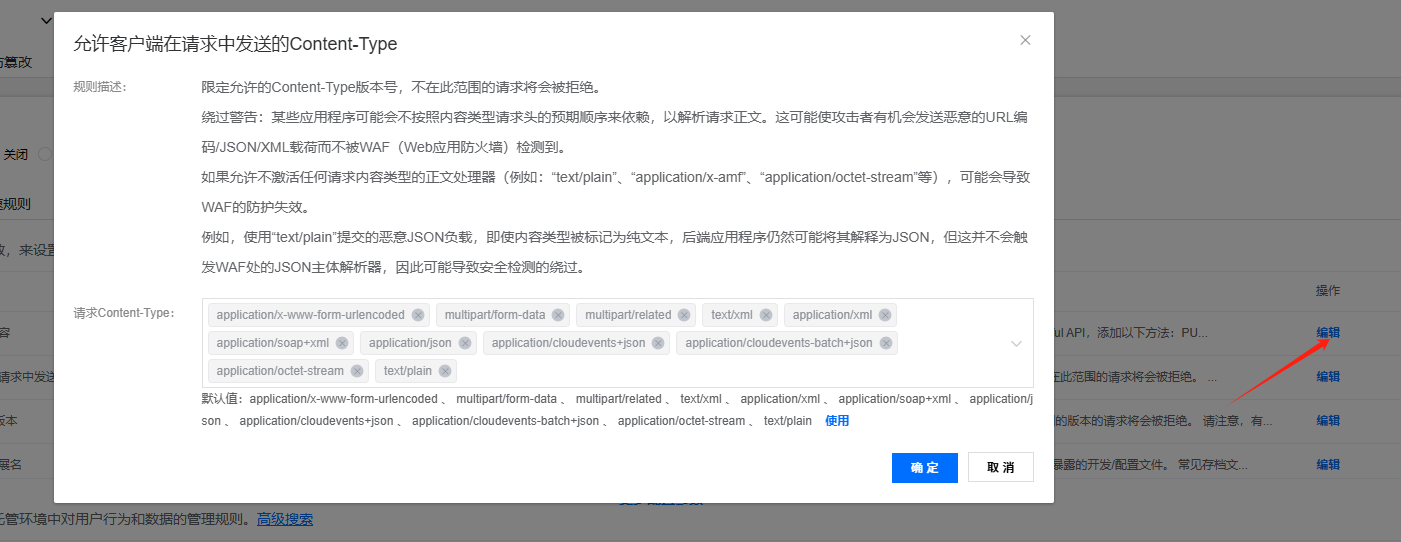This screenshot has width=1401, height=542.
Task: Remove the application/cloudevents+json tag
Action: (658, 343)
